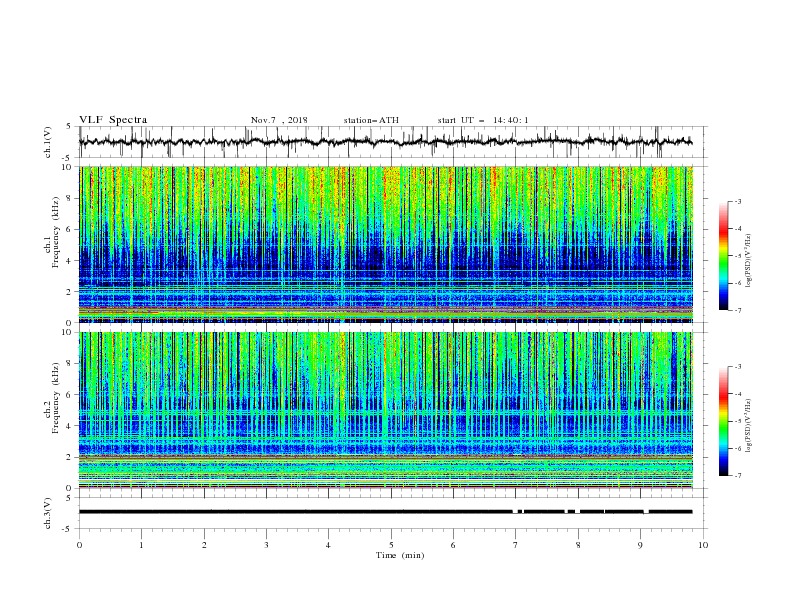This screenshot has height=612, width=792.
Task: Click the ch.1 color bar 'log(PSD)(V²/Hz)' label
Action: (748, 261)
